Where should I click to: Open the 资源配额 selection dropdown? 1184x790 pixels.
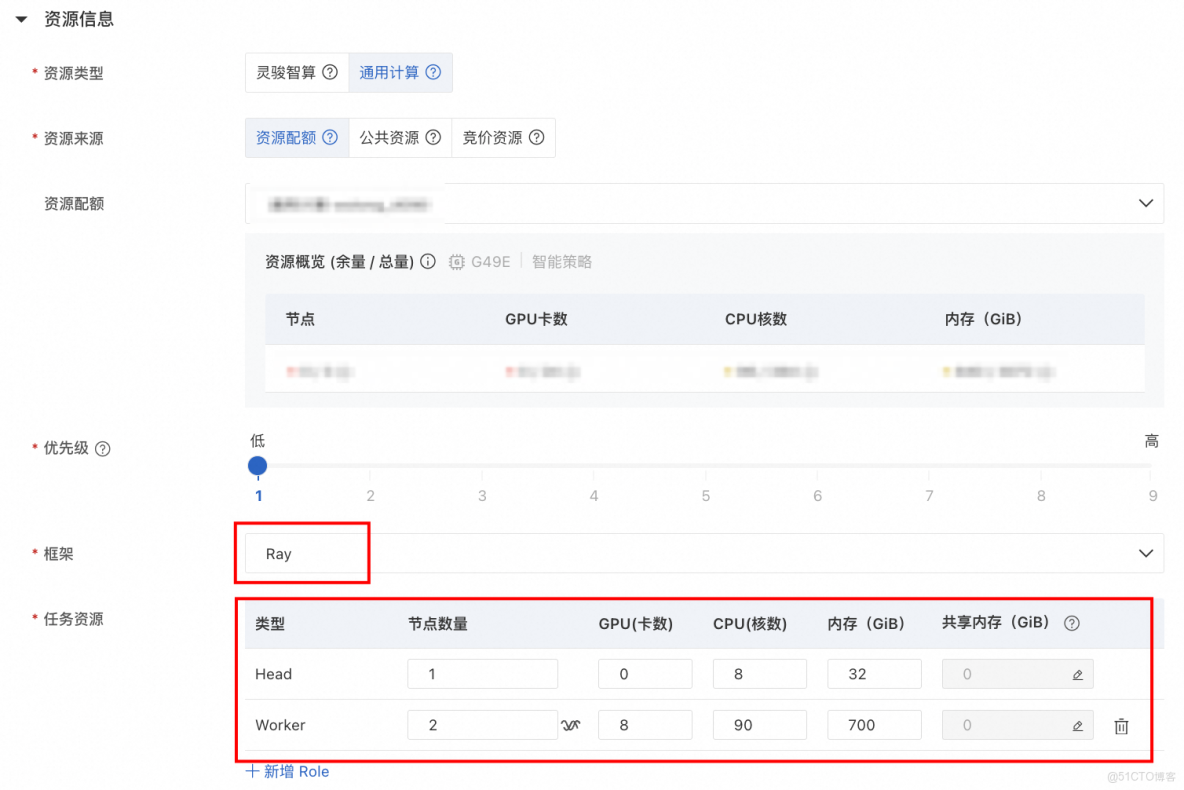[x=1146, y=202]
